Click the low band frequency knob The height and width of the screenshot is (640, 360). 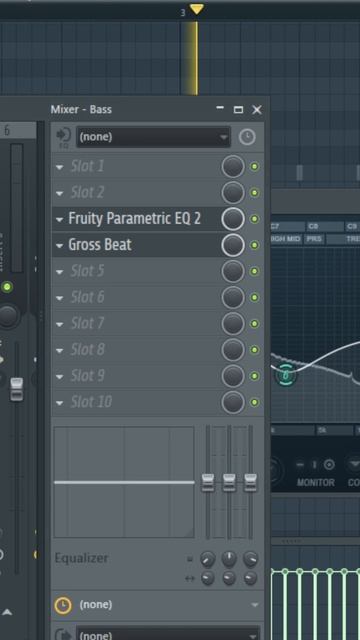[x=208, y=559]
